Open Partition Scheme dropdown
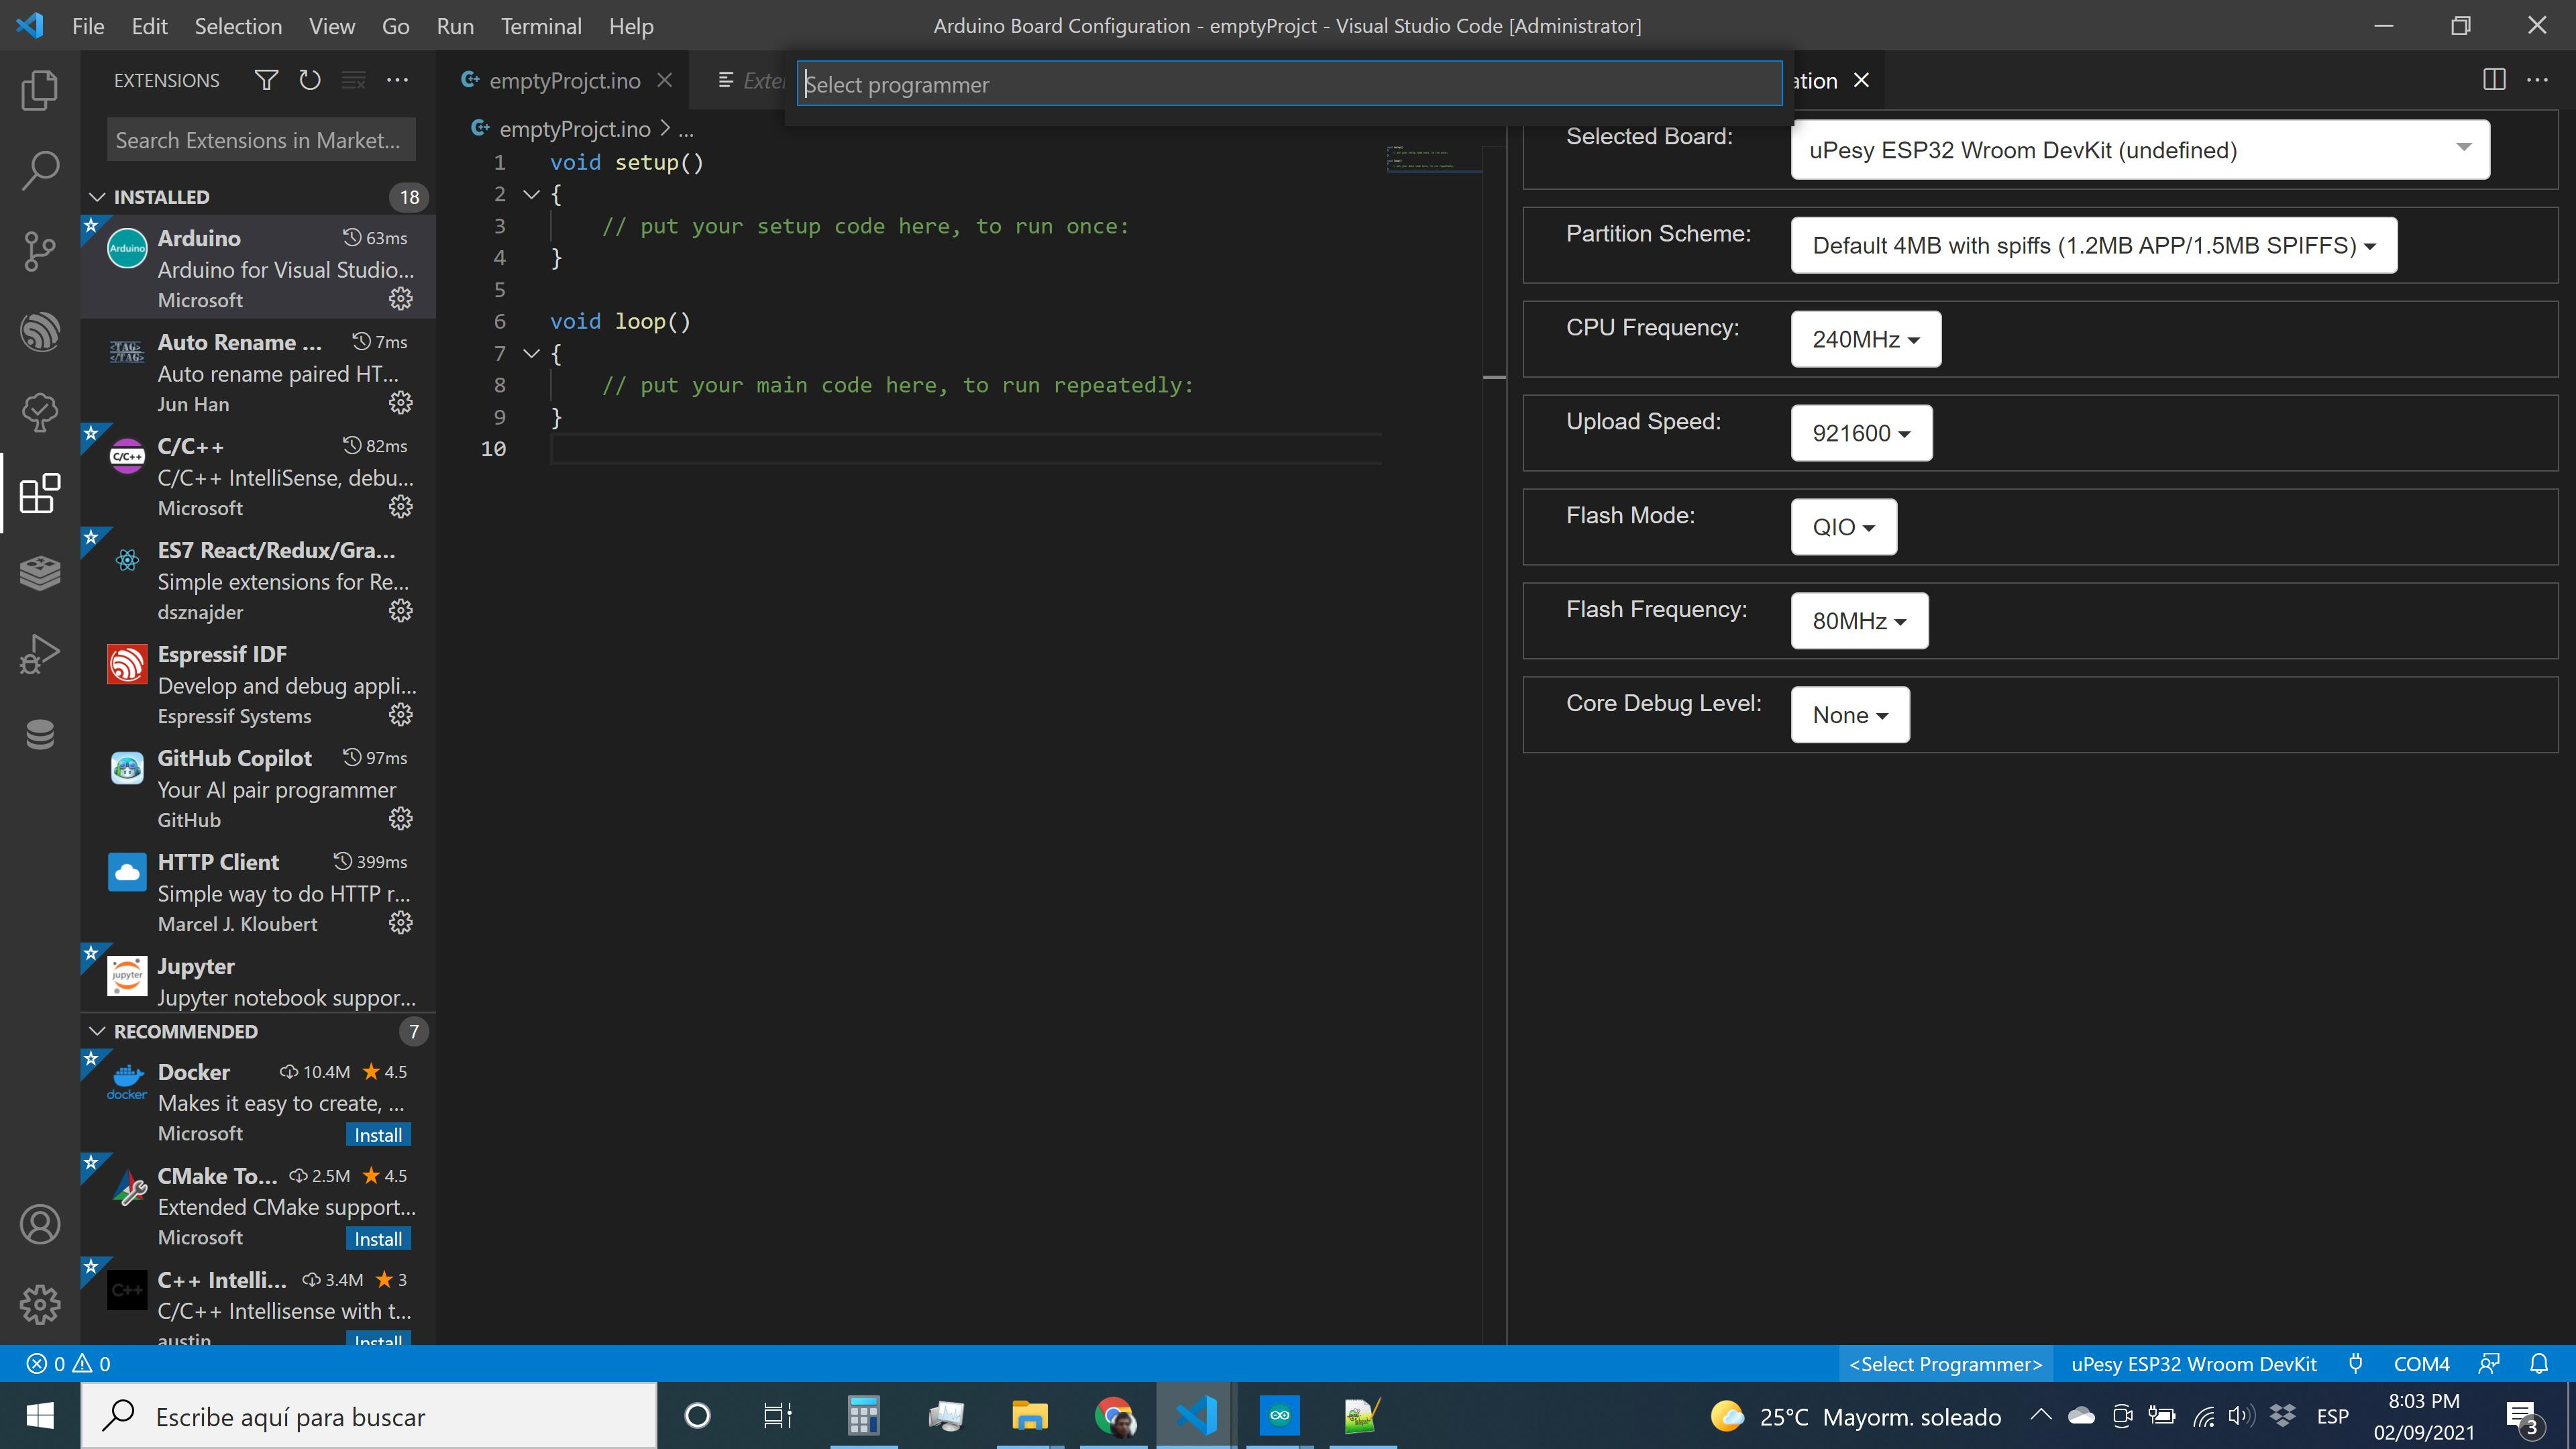 click(2094, 245)
